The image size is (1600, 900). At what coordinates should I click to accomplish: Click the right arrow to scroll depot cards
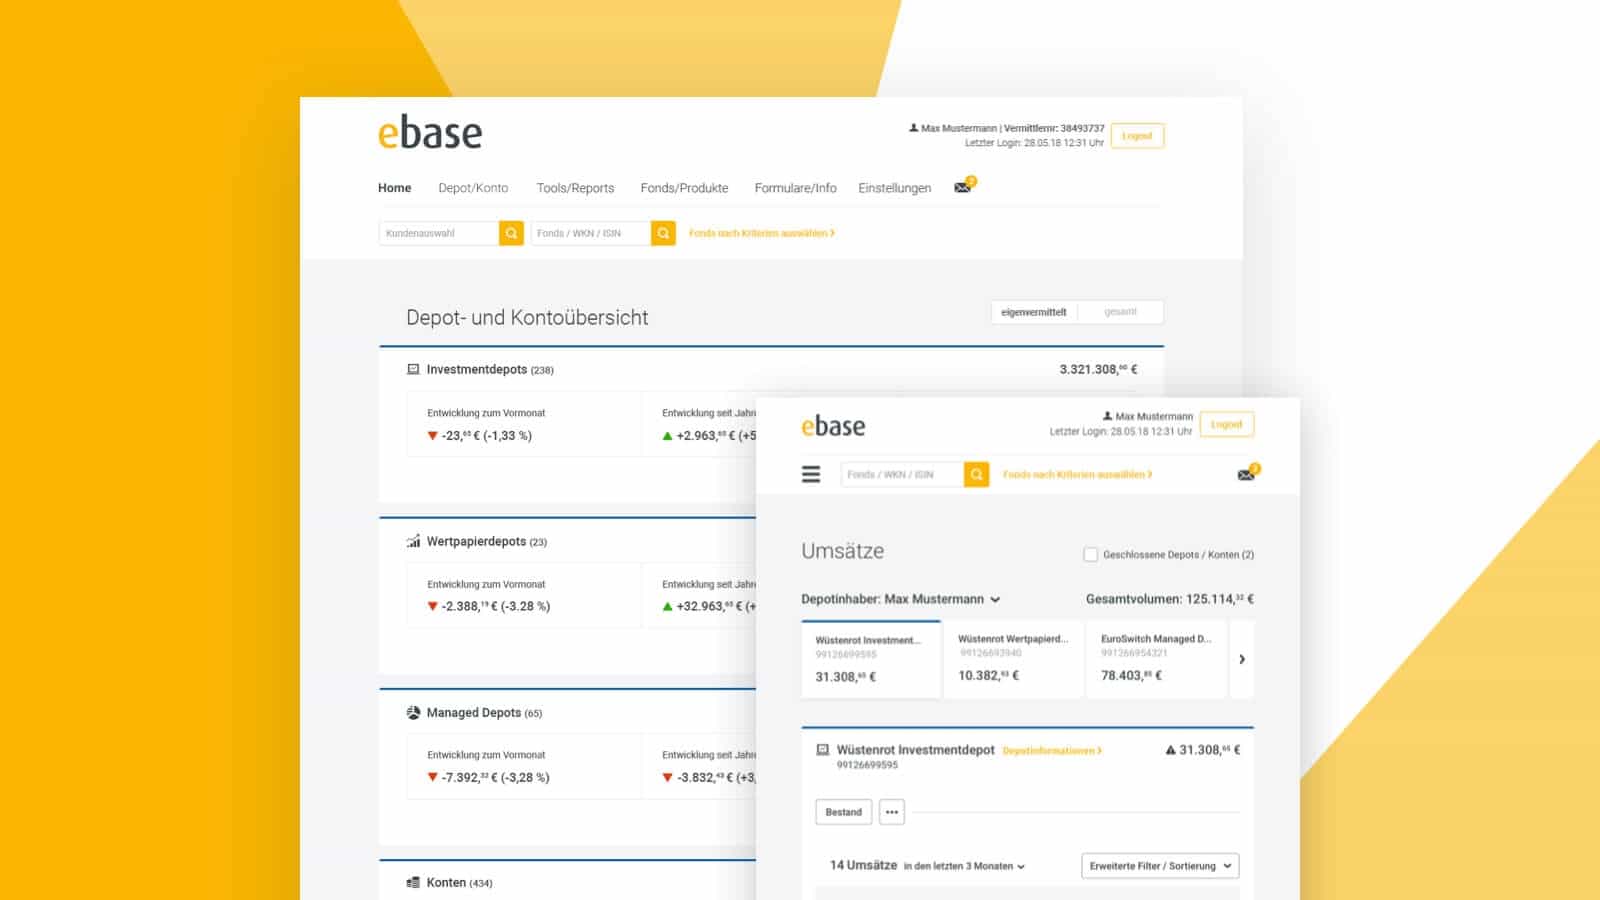point(1242,659)
